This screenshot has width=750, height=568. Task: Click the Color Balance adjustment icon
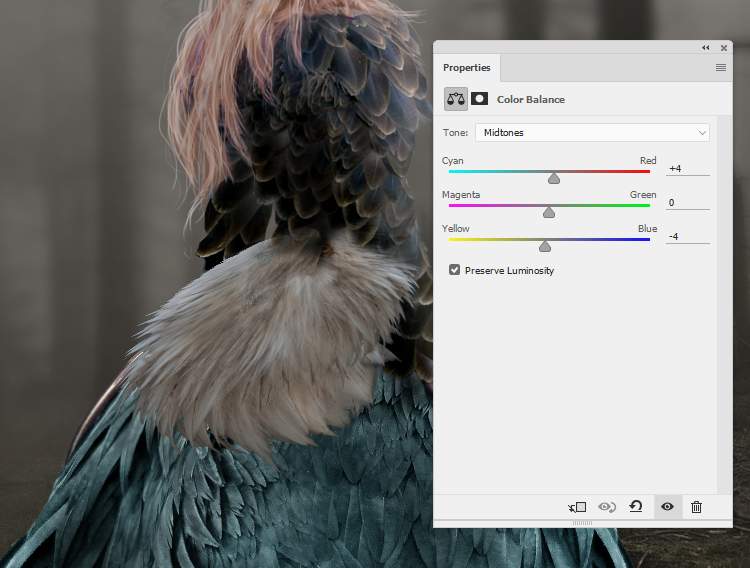(x=455, y=99)
